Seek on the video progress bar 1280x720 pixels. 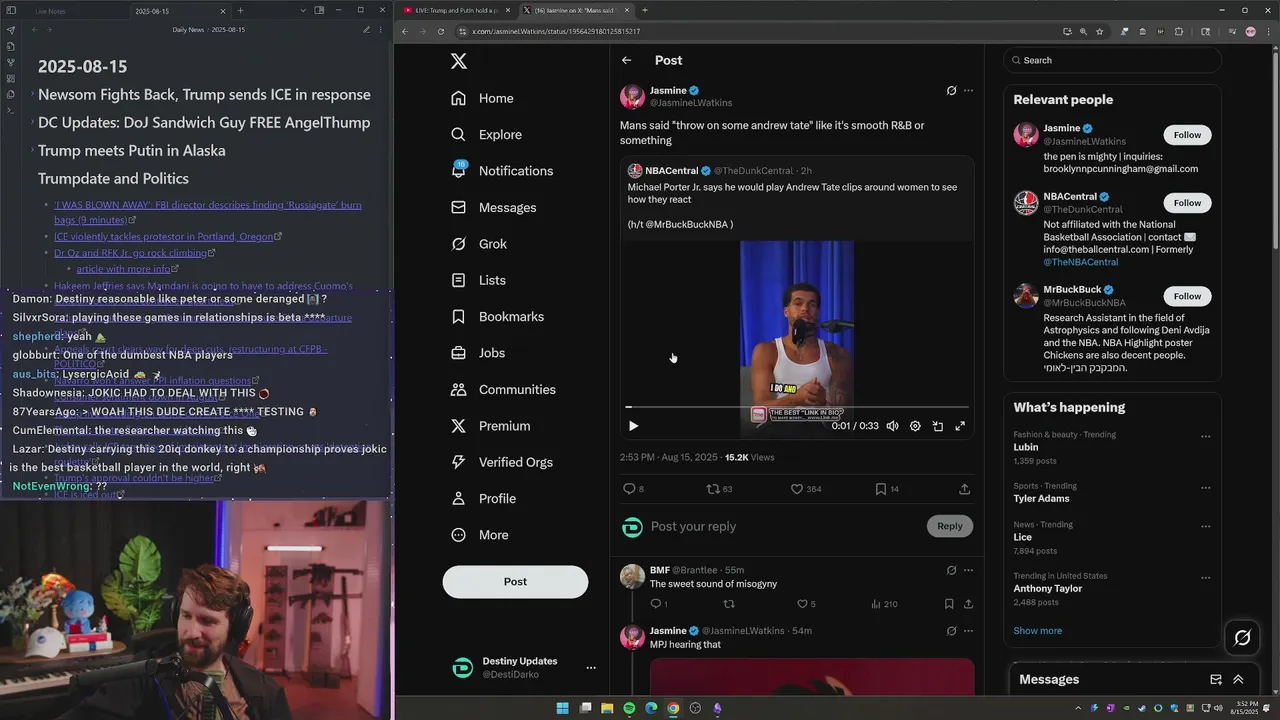pyautogui.click(x=797, y=407)
